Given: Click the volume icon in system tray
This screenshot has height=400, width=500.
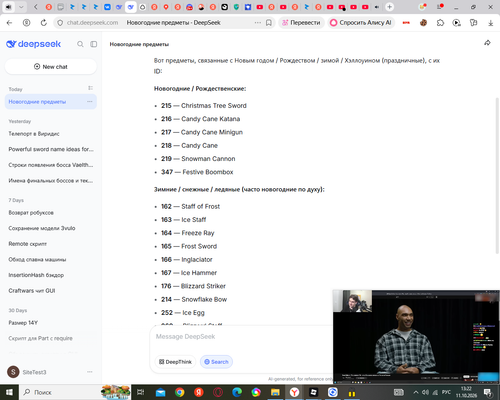Looking at the screenshot, I should coord(425,392).
